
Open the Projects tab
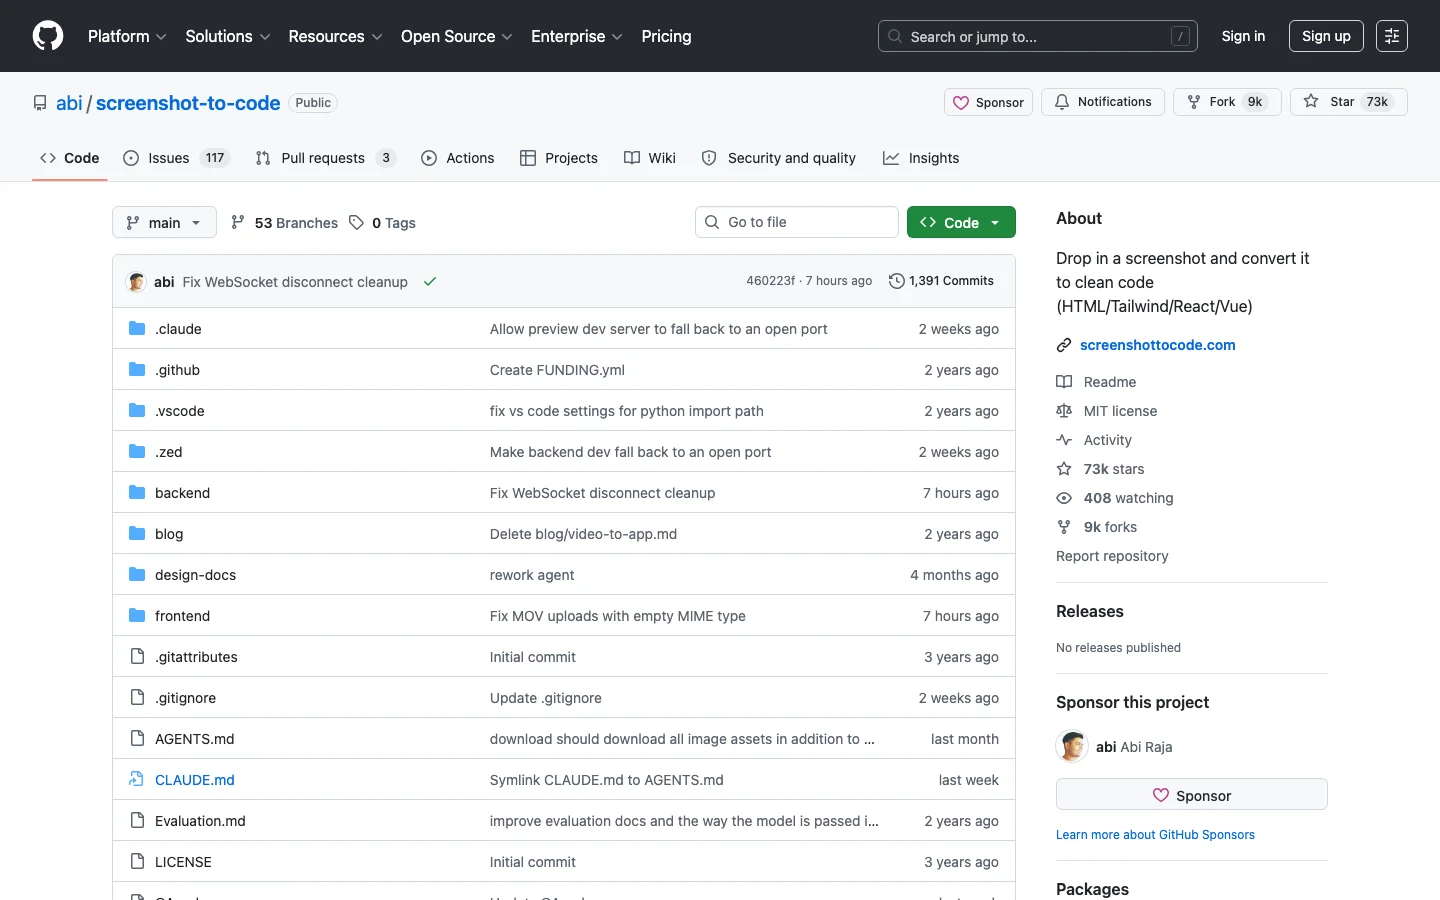coord(559,158)
